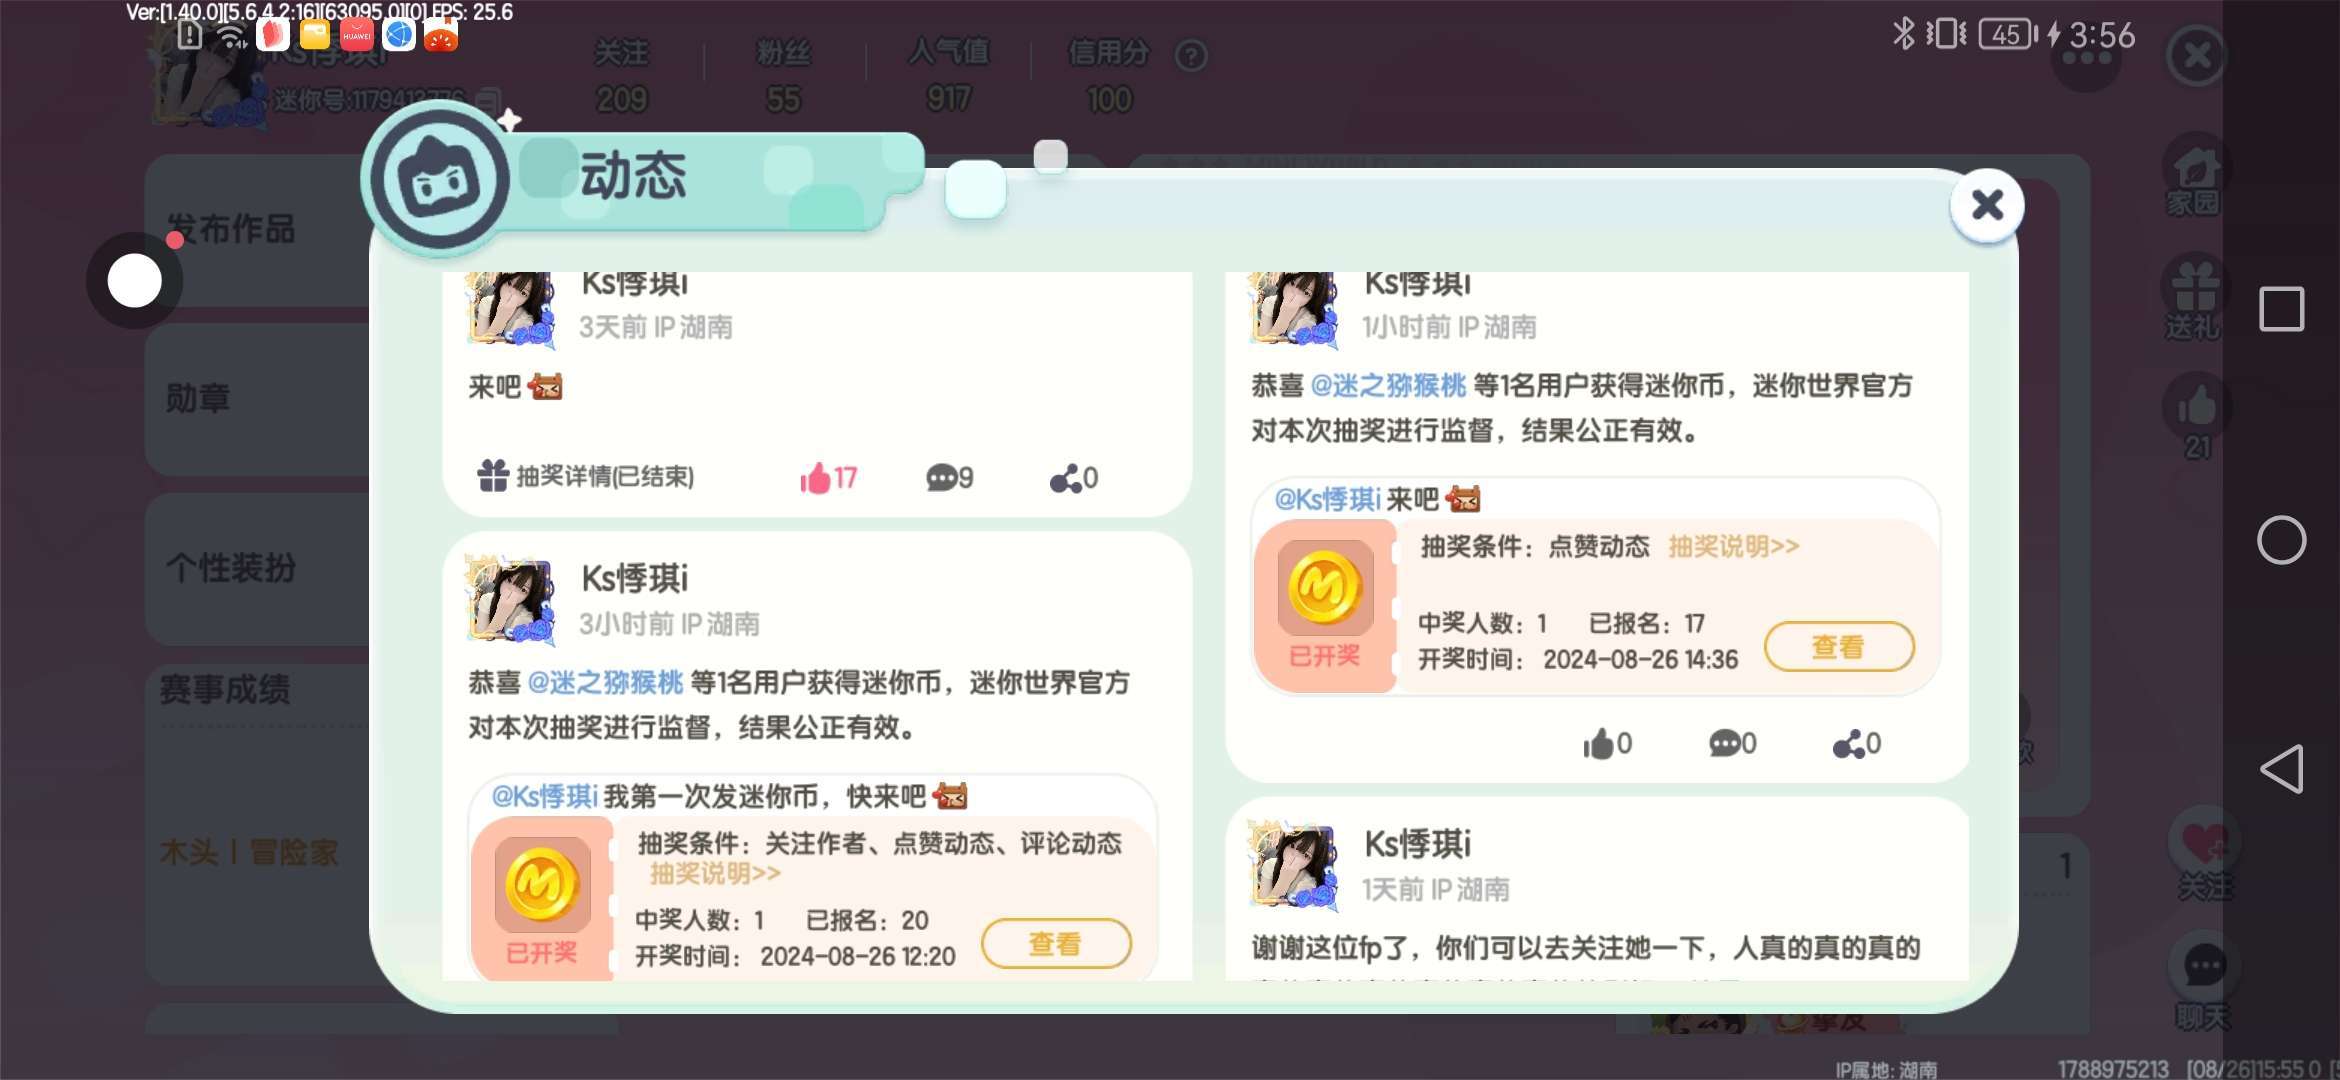Open comments on the 1小时前 post
The width and height of the screenshot is (2340, 1080).
(x=1732, y=743)
